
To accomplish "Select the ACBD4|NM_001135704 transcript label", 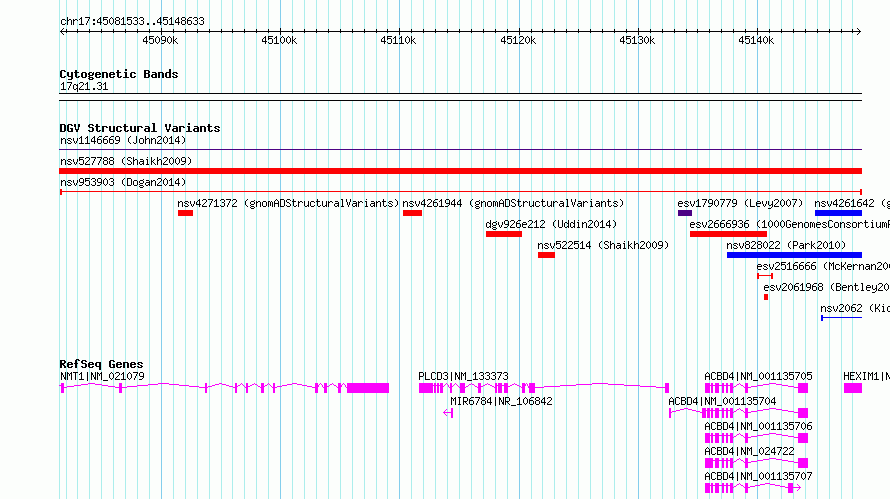I will 722,401.
